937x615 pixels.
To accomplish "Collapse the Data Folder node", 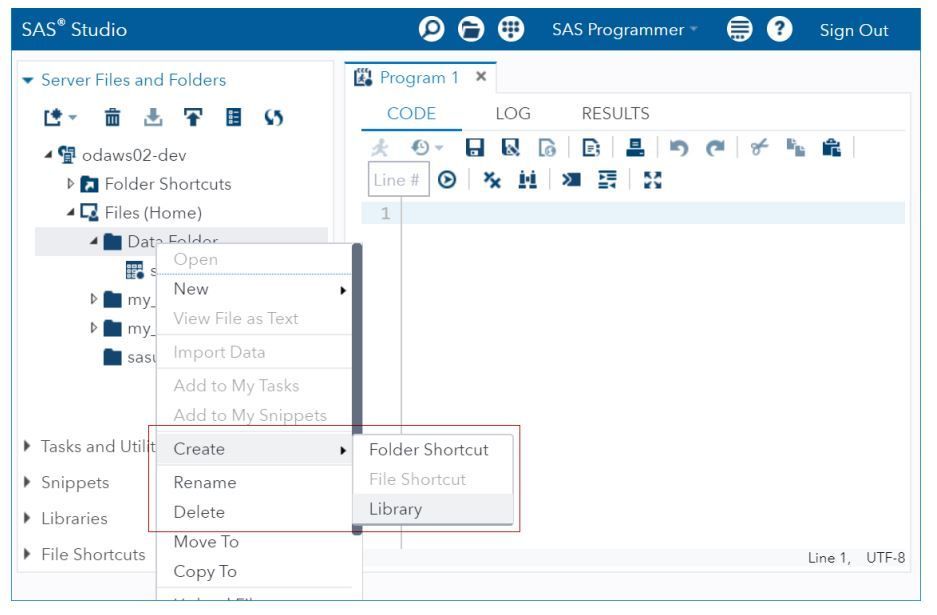I will (x=93, y=241).
